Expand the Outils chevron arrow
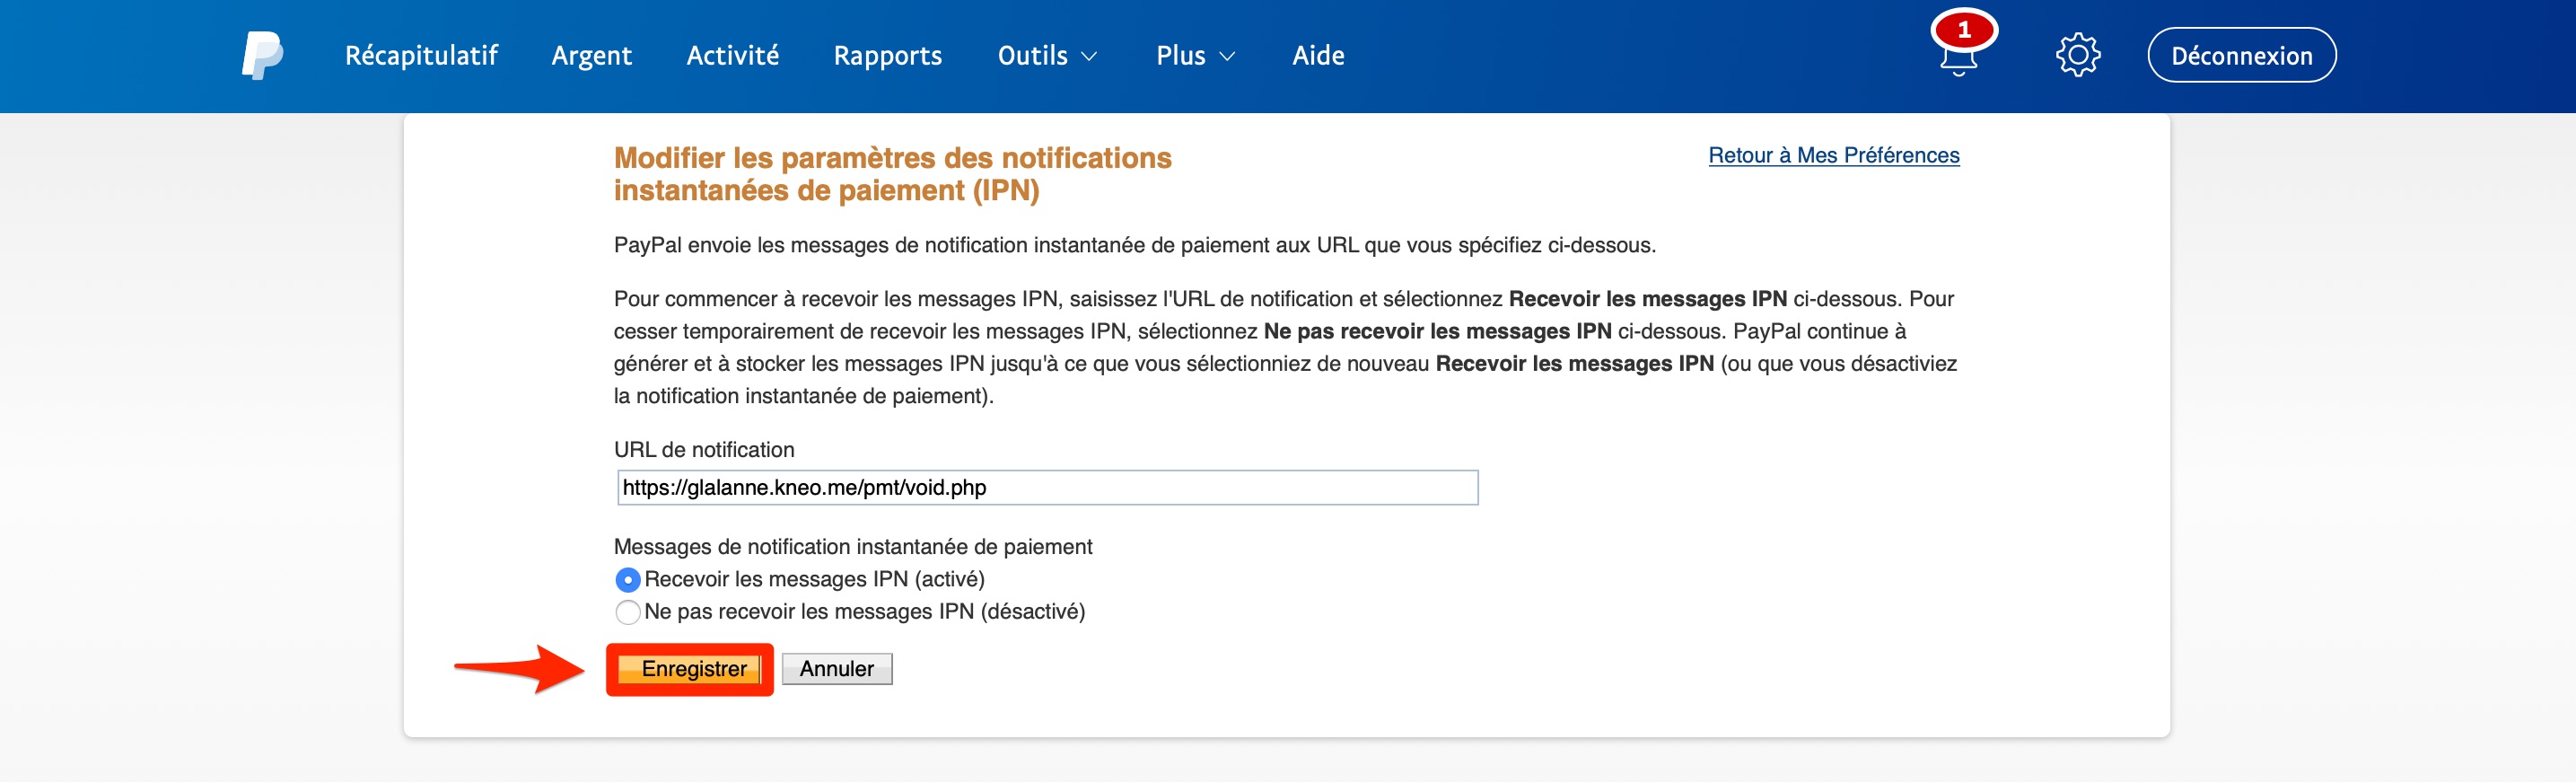 [x=1090, y=58]
